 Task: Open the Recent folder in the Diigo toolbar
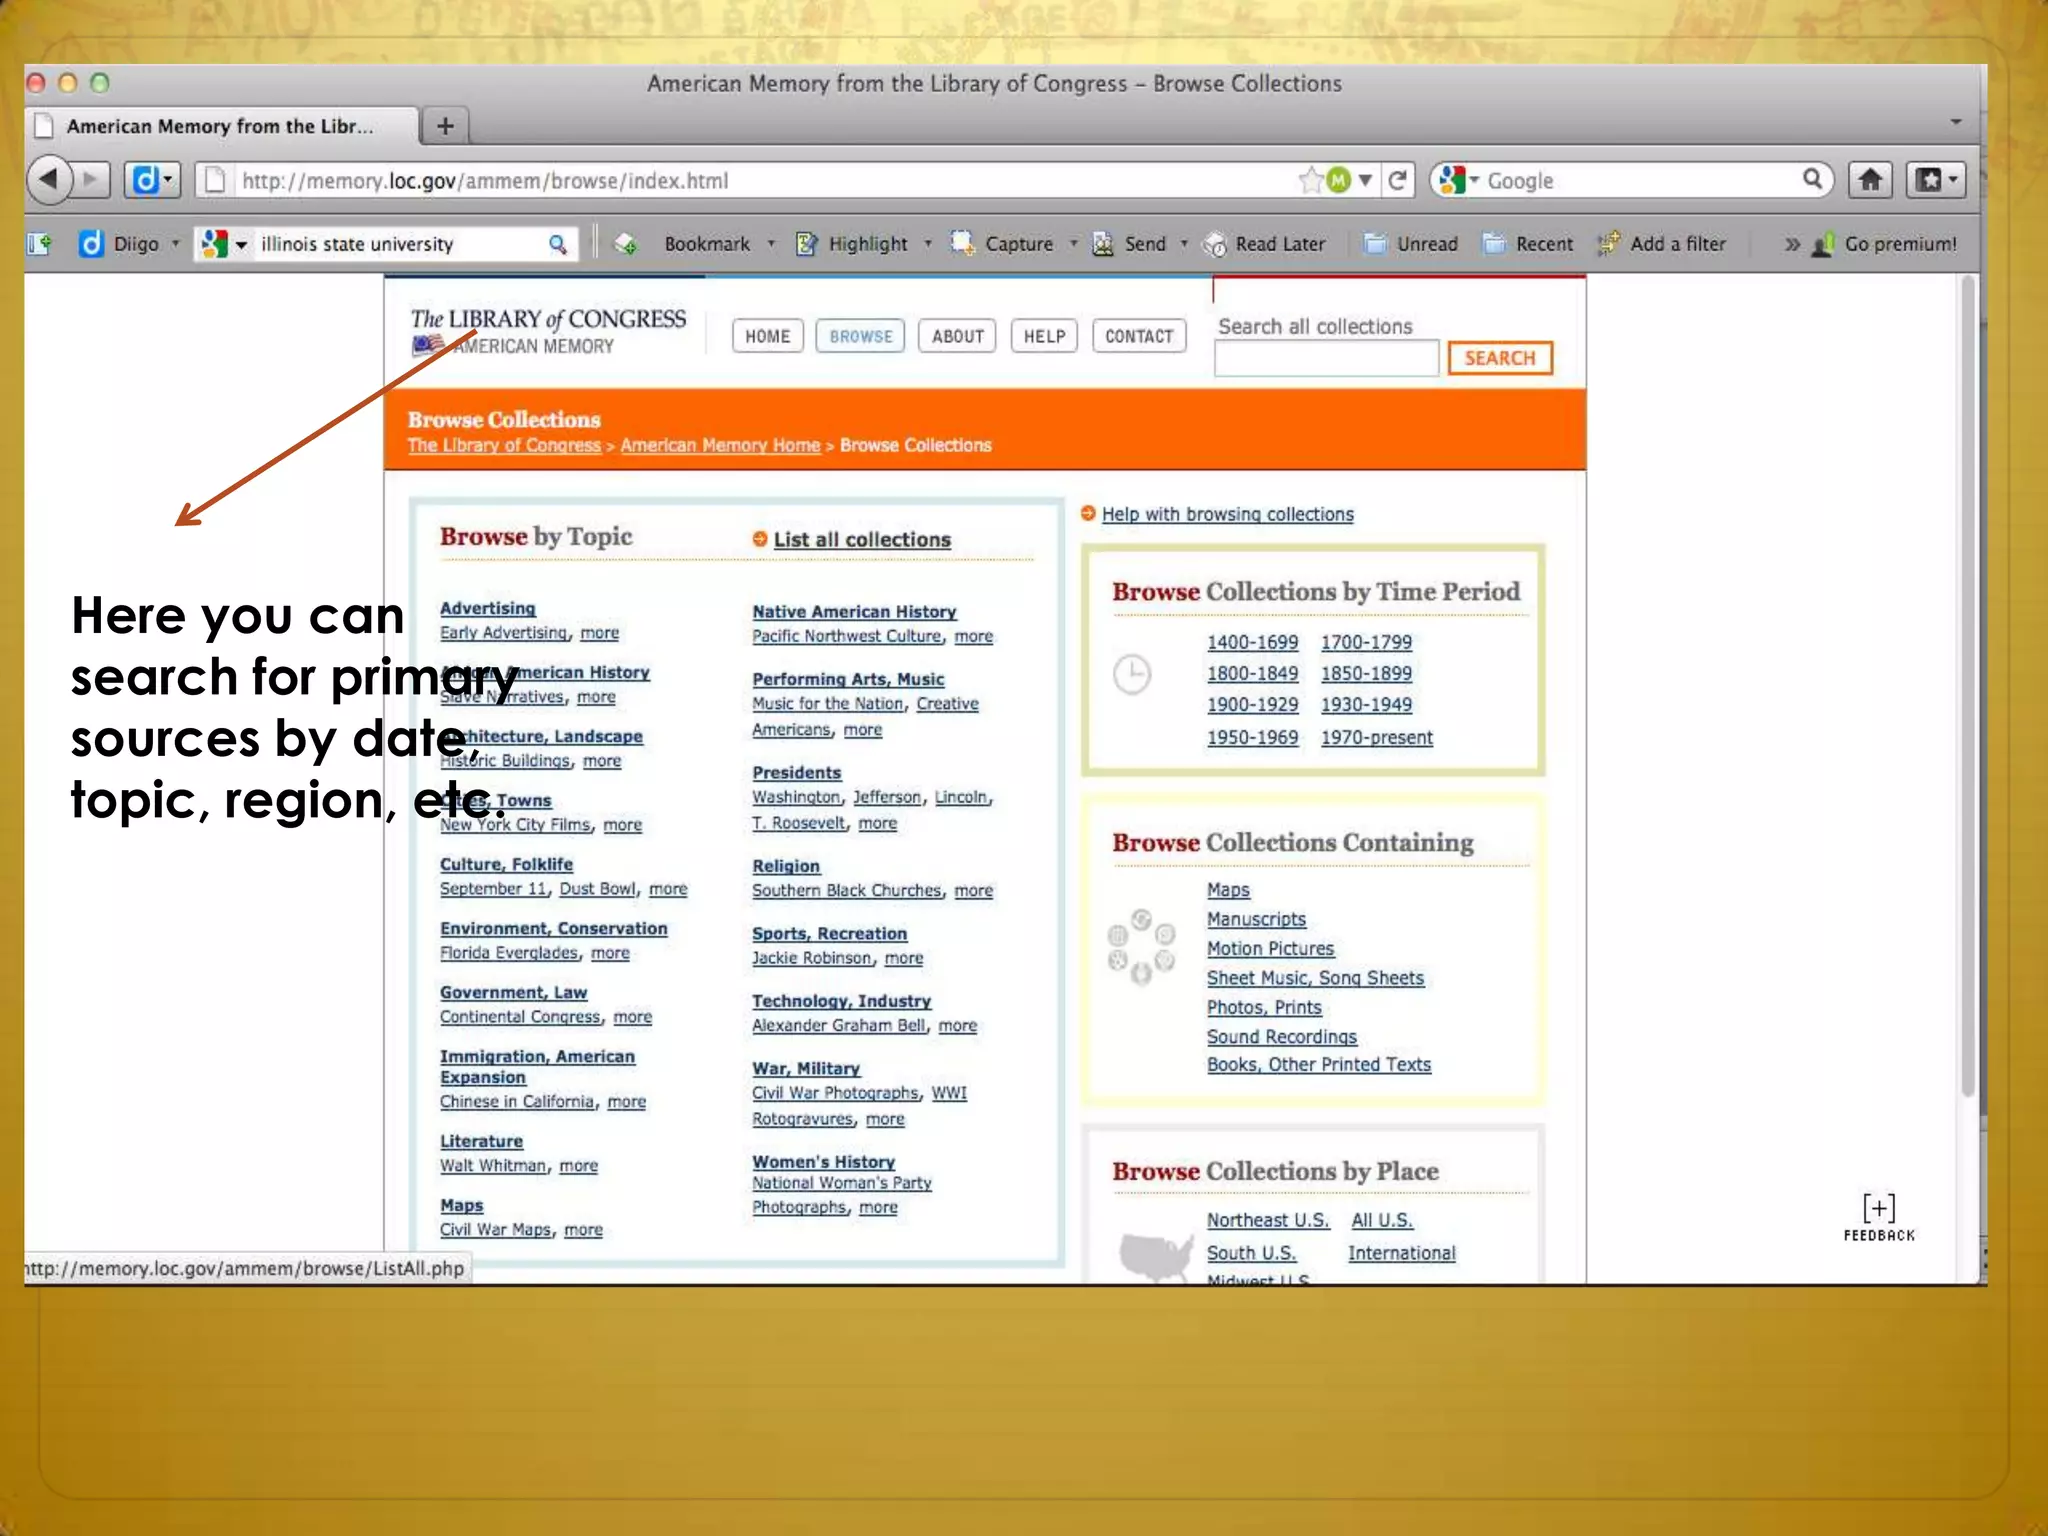[1528, 244]
